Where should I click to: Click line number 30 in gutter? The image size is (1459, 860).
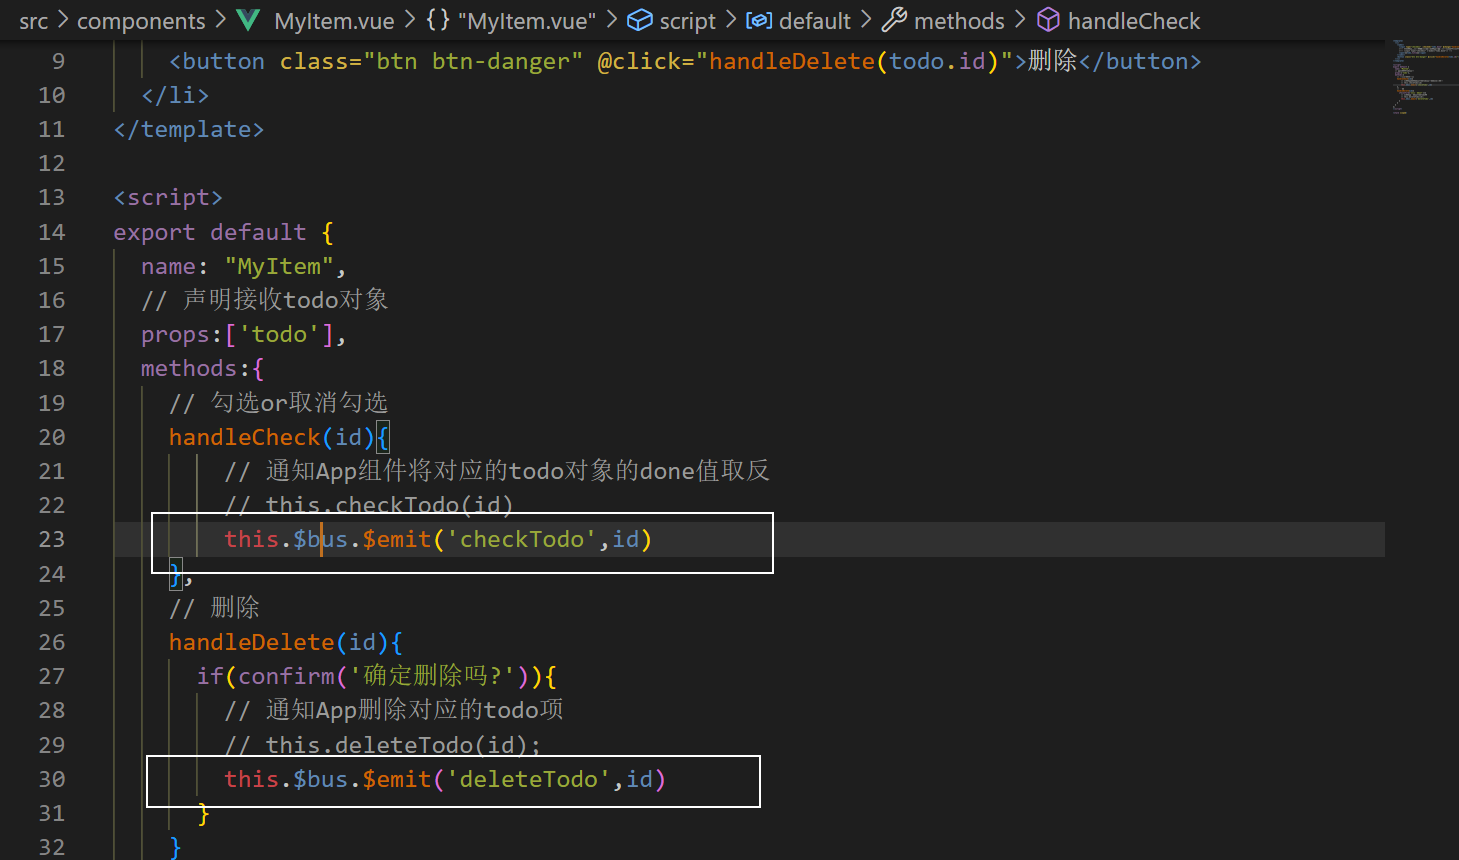(x=52, y=779)
